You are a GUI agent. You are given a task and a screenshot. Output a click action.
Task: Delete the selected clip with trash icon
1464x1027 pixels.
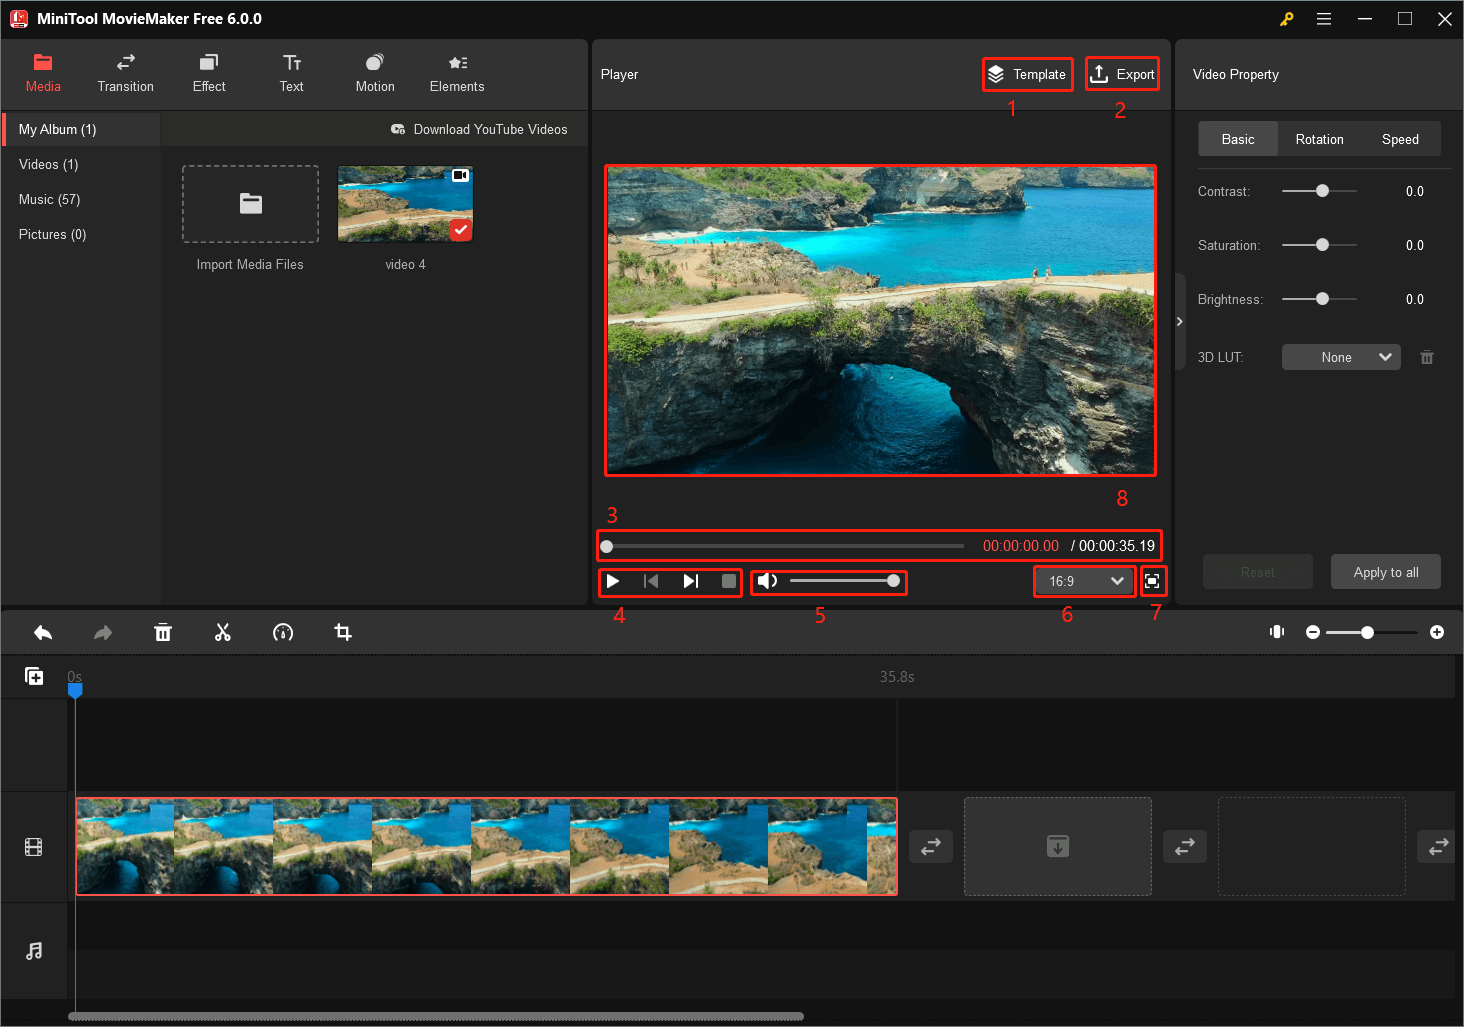pos(163,632)
